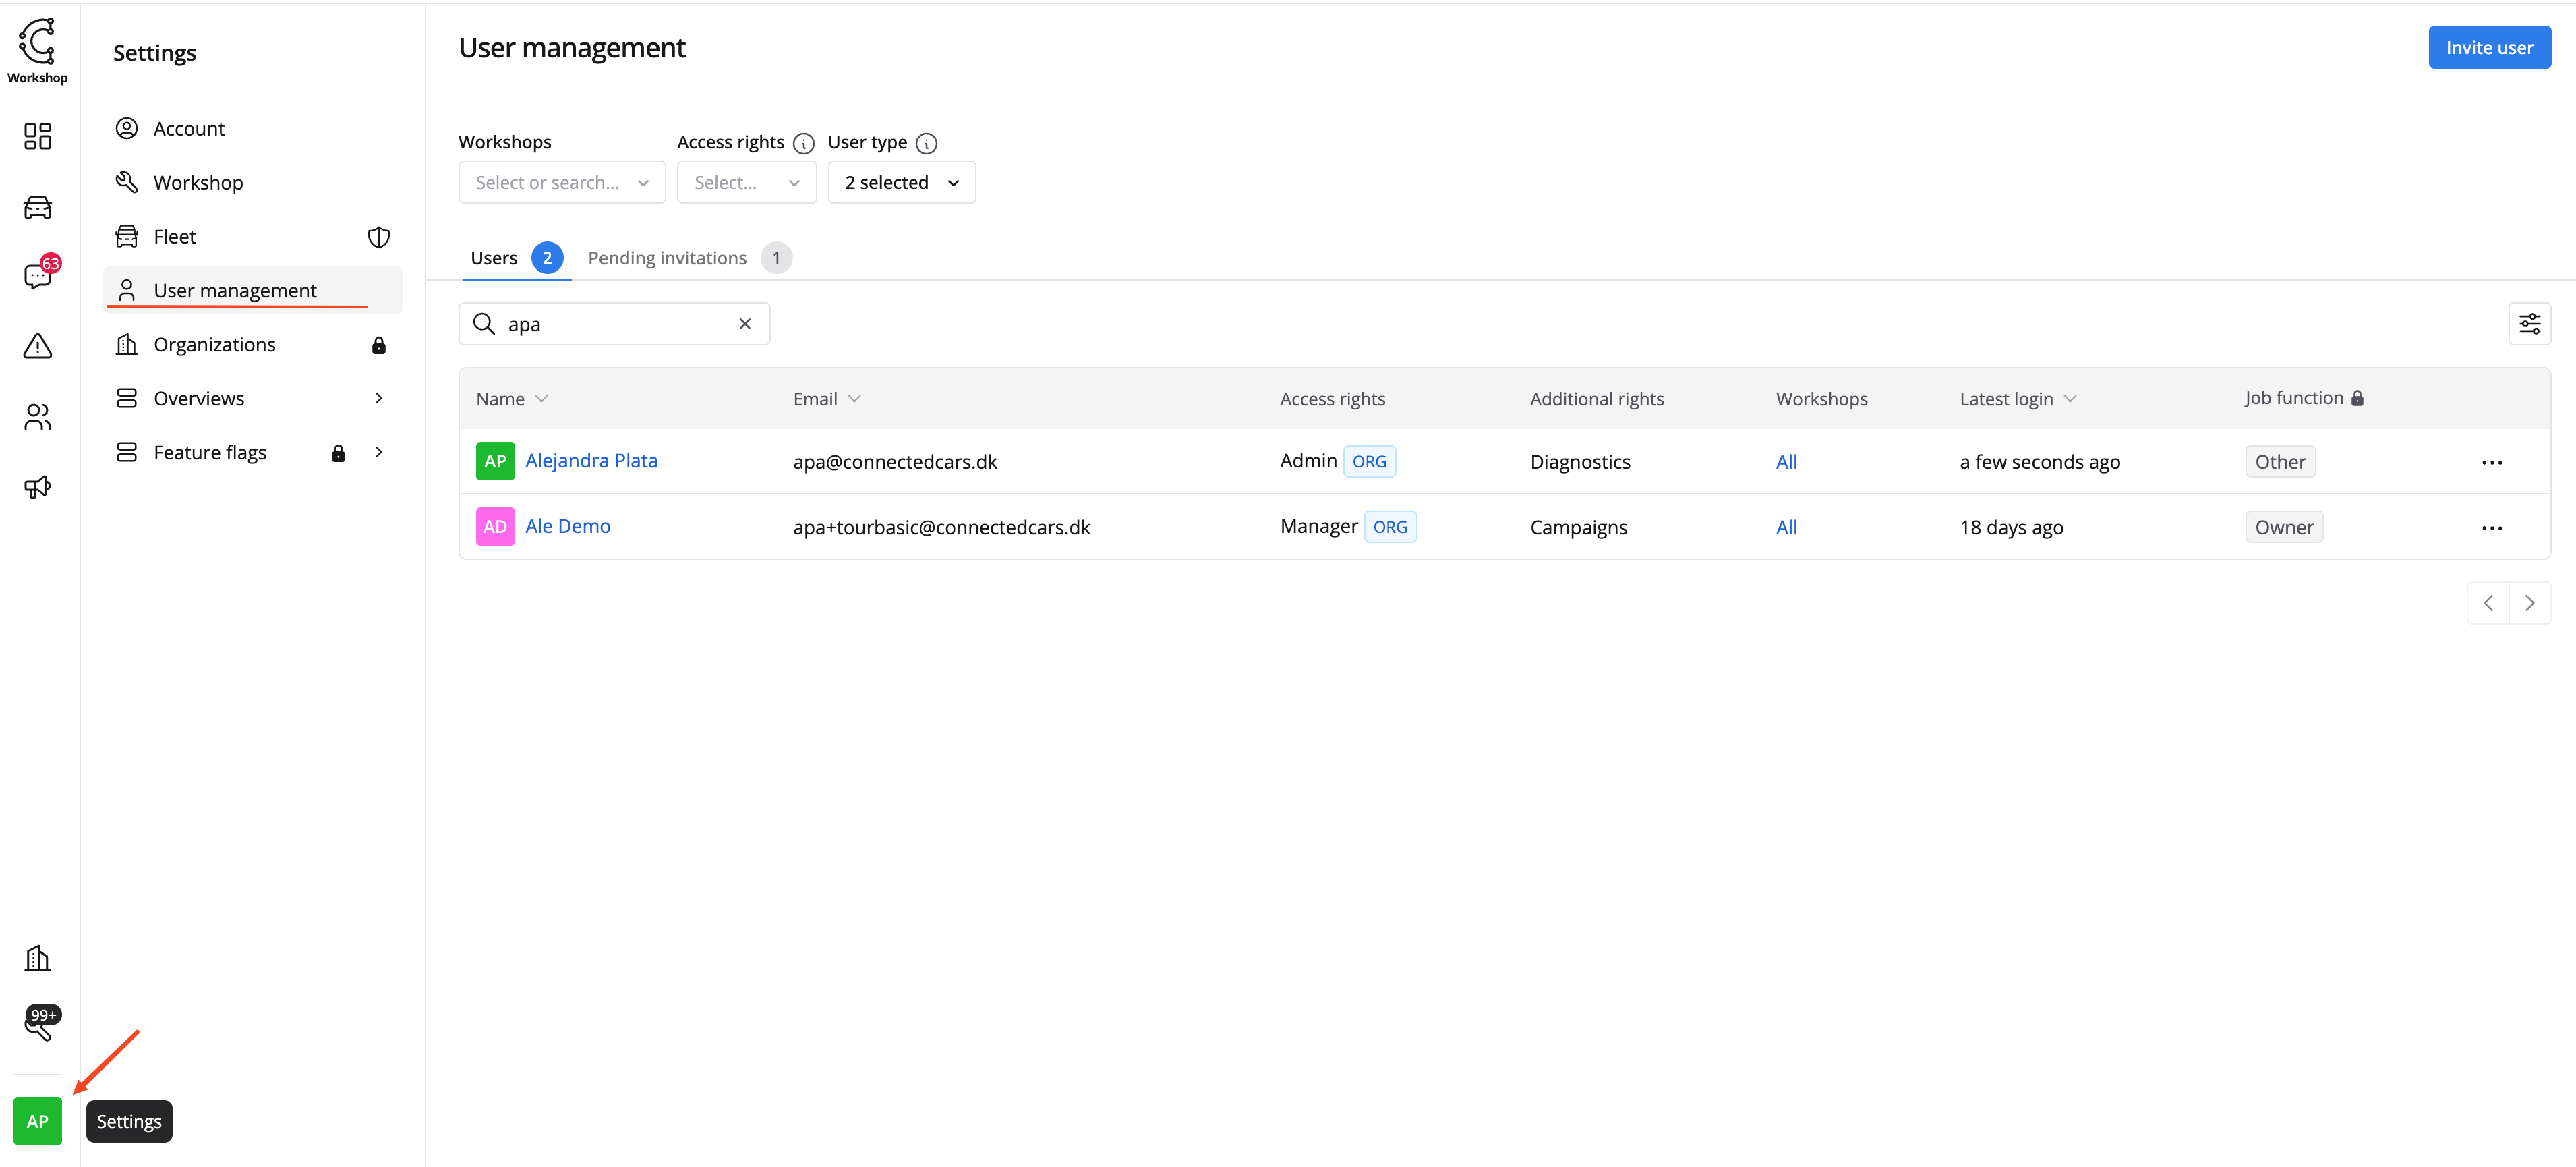Open more actions for Ale Demo row

coord(2491,528)
